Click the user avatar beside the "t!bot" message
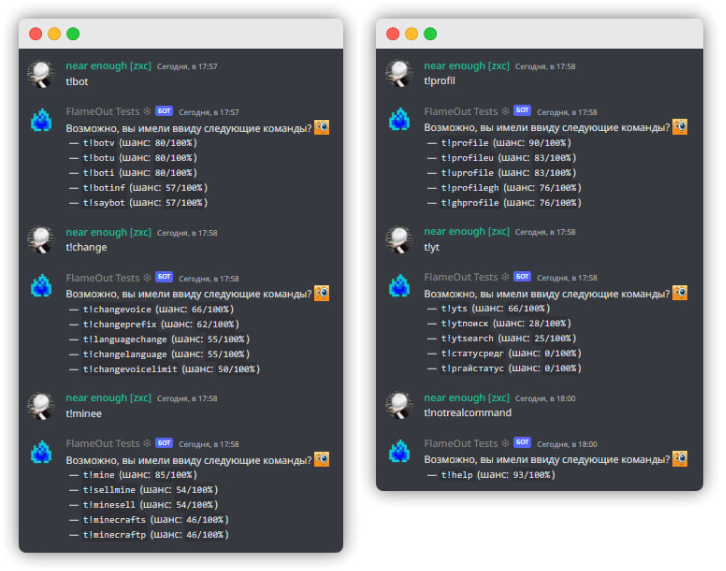 click(x=41, y=74)
